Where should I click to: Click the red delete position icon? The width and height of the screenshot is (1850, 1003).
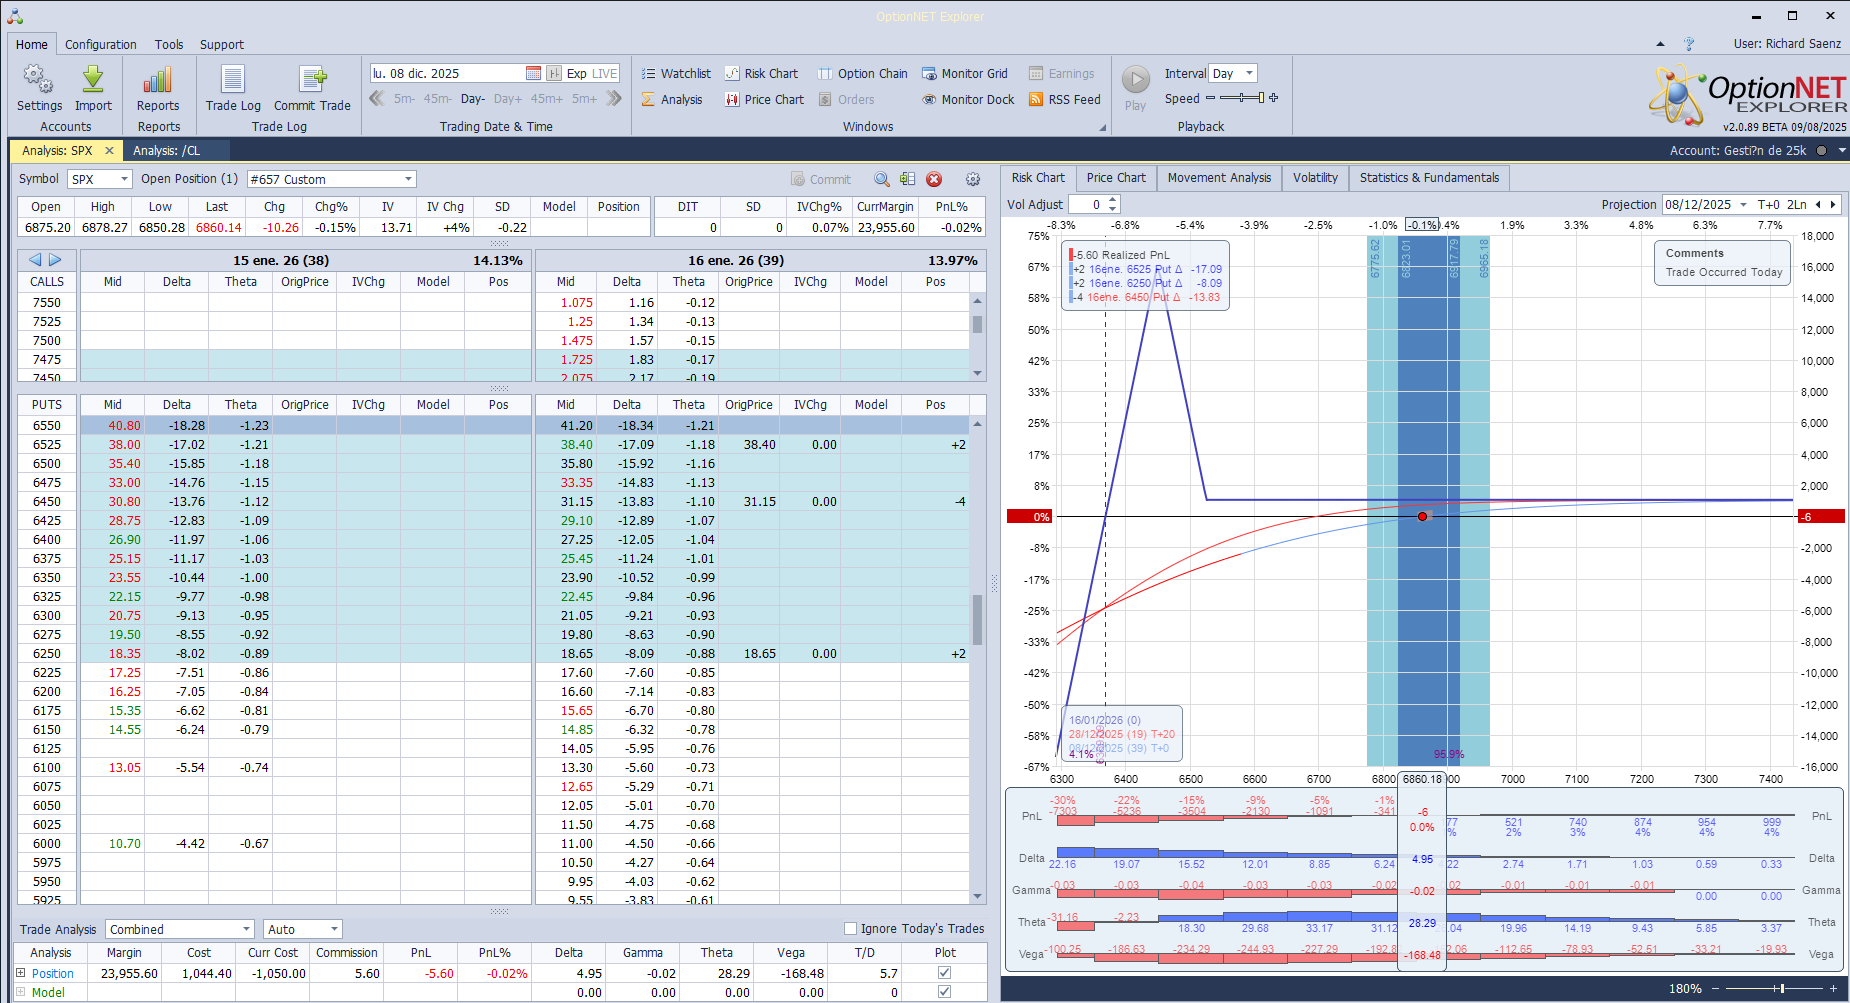pyautogui.click(x=934, y=179)
